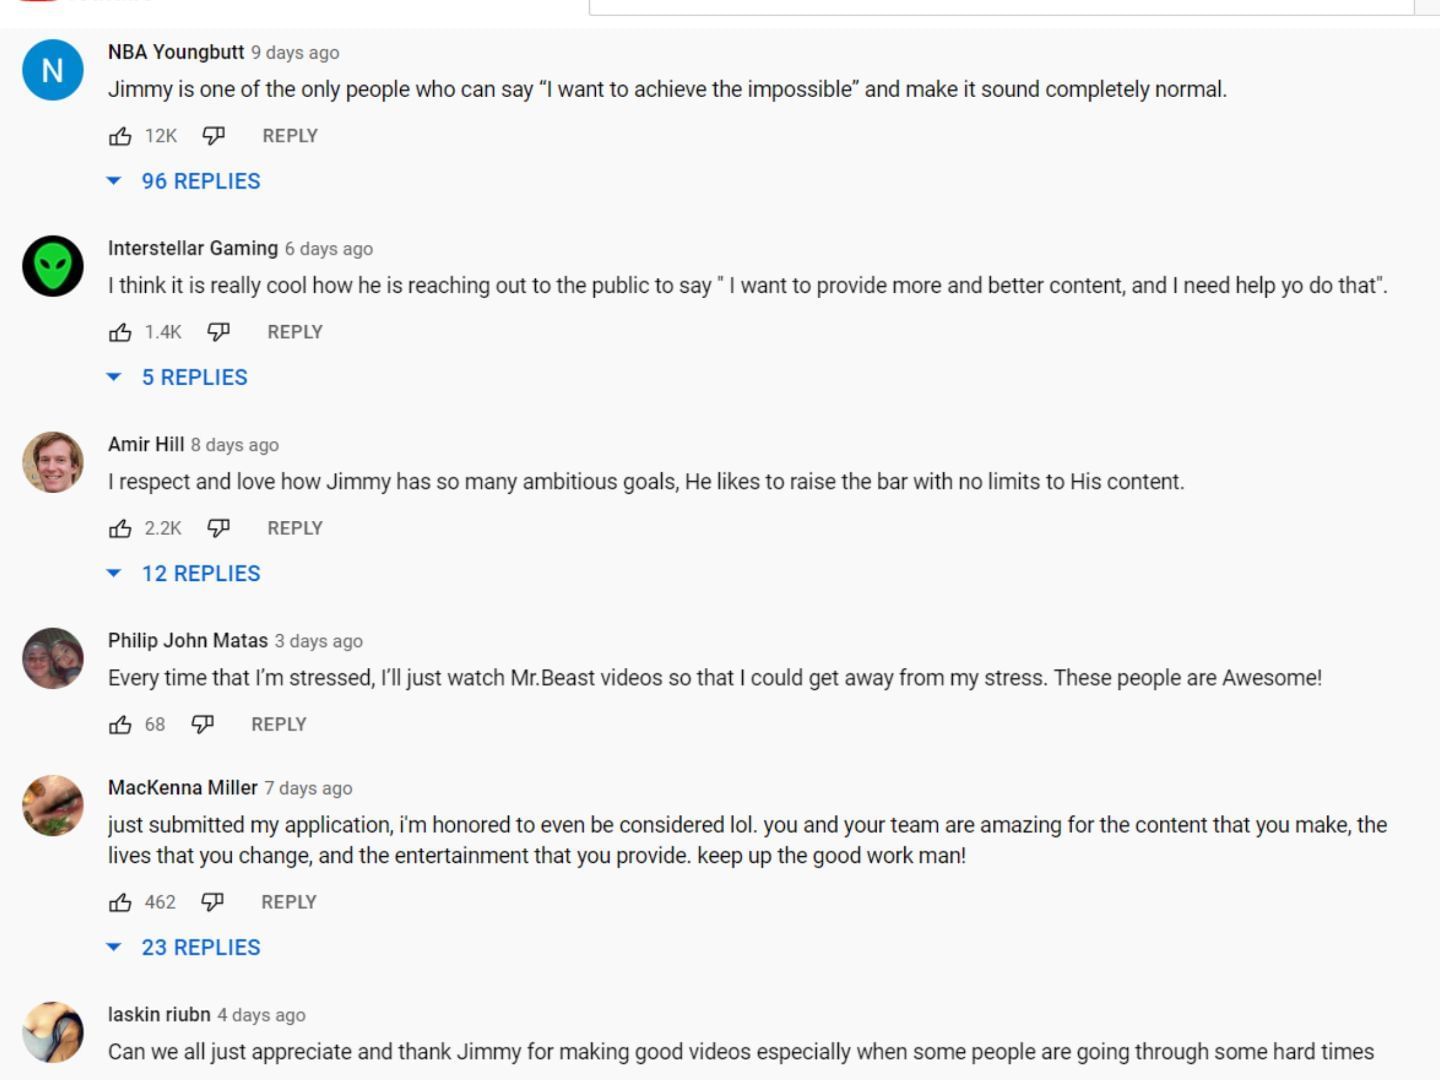
Task: Show 5 replies on Interstellar Gaming's comment
Action: pyautogui.click(x=194, y=377)
